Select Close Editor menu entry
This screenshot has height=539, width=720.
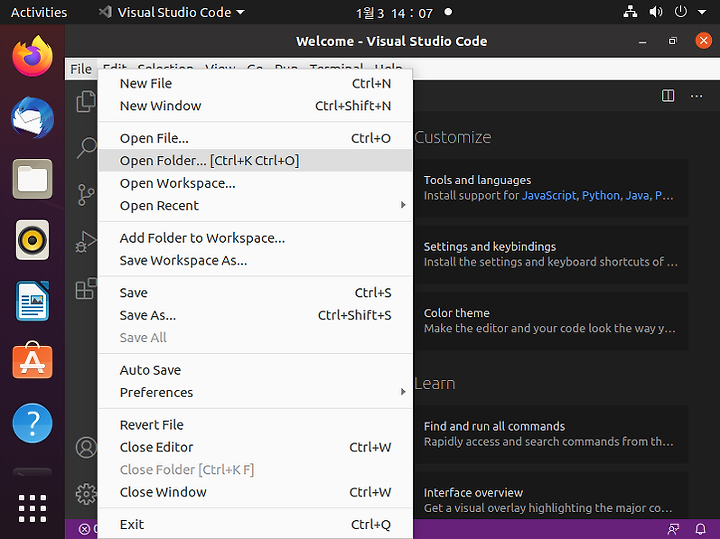point(255,448)
